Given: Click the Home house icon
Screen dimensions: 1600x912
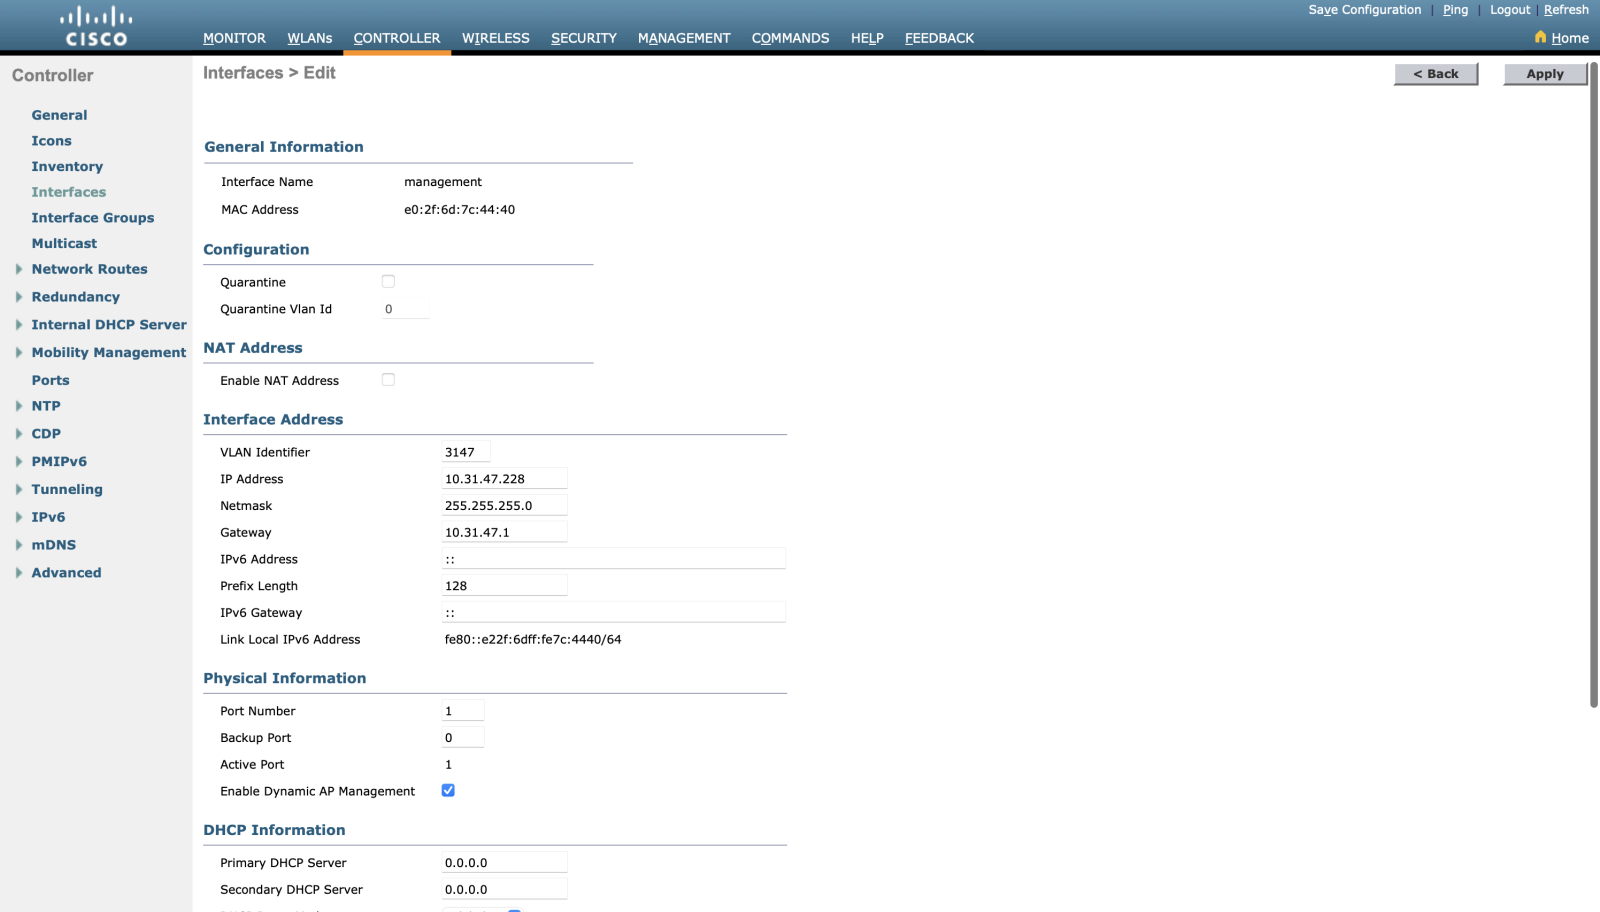Looking at the screenshot, I should coord(1540,37).
